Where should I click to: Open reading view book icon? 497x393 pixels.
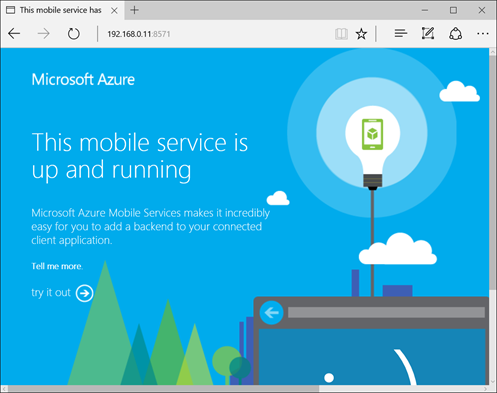pos(341,34)
